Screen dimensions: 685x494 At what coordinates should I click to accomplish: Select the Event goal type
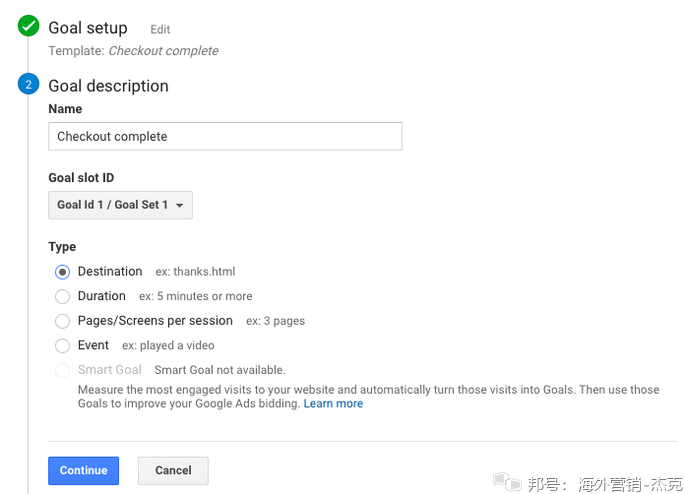coord(63,346)
